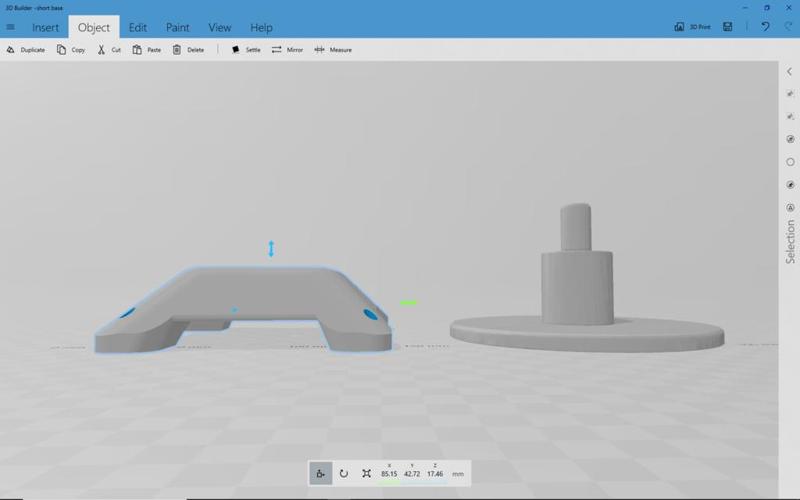Click the vertical Selection panel label

[790, 242]
